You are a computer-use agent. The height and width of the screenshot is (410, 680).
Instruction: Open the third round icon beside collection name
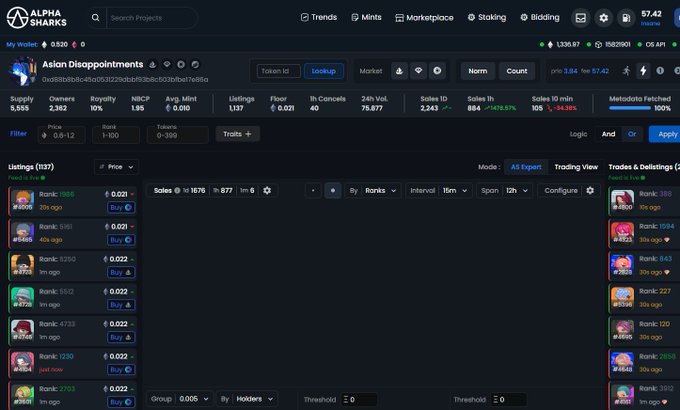pos(181,65)
